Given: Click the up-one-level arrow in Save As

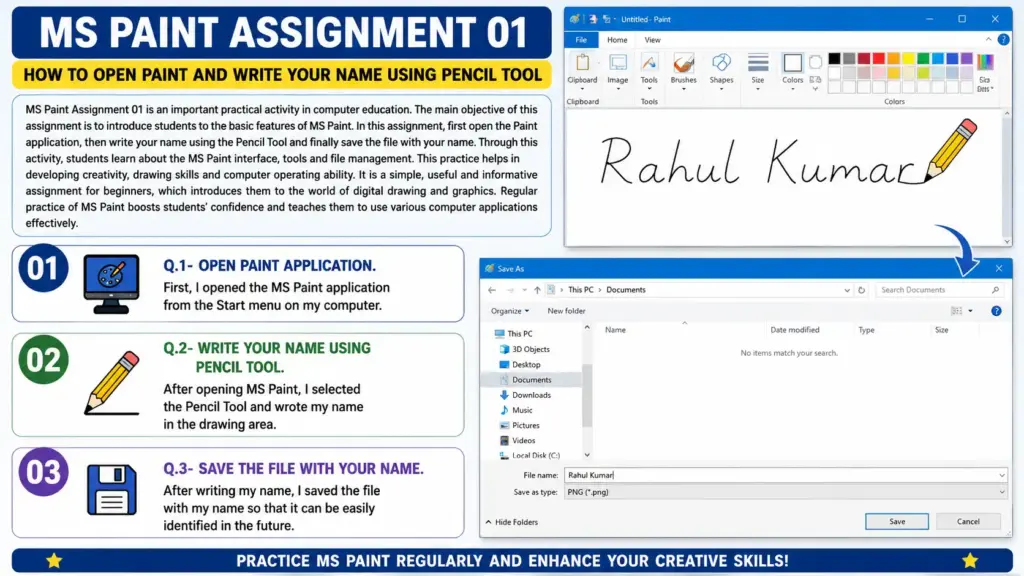Looking at the screenshot, I should click(x=537, y=290).
